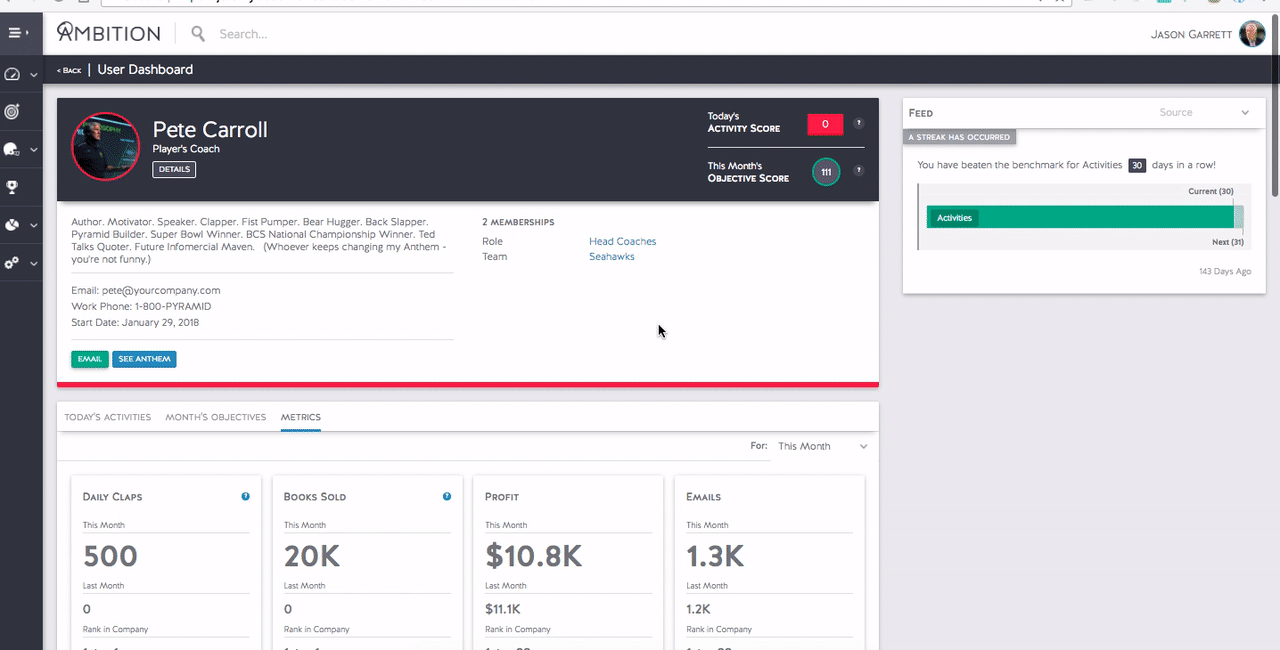Screen dimensions: 1280x650
Task: Click the Start Date January 29, 2018 text
Action: coord(135,323)
